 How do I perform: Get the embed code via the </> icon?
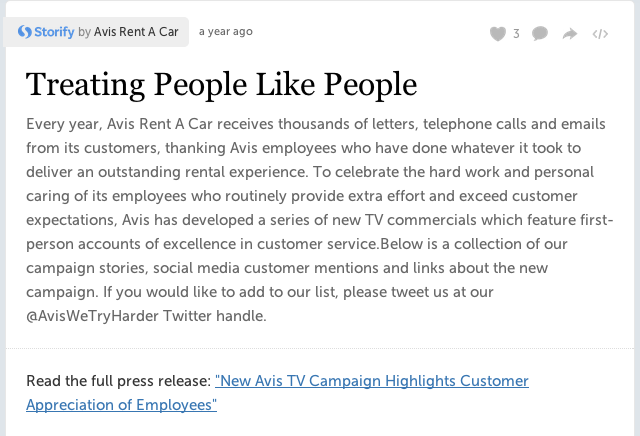600,34
